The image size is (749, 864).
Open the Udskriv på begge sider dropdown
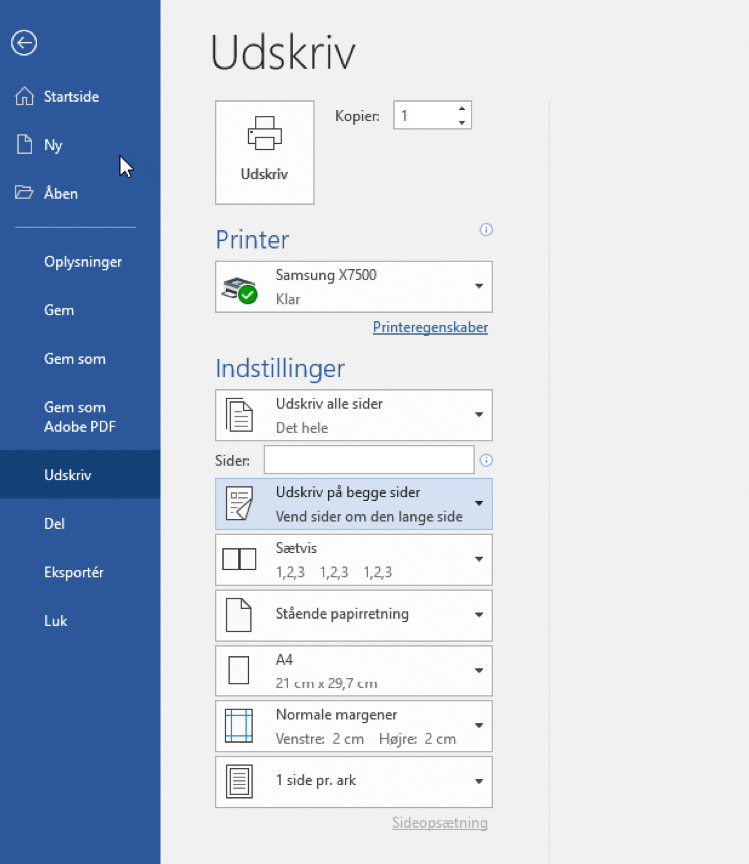click(x=354, y=504)
